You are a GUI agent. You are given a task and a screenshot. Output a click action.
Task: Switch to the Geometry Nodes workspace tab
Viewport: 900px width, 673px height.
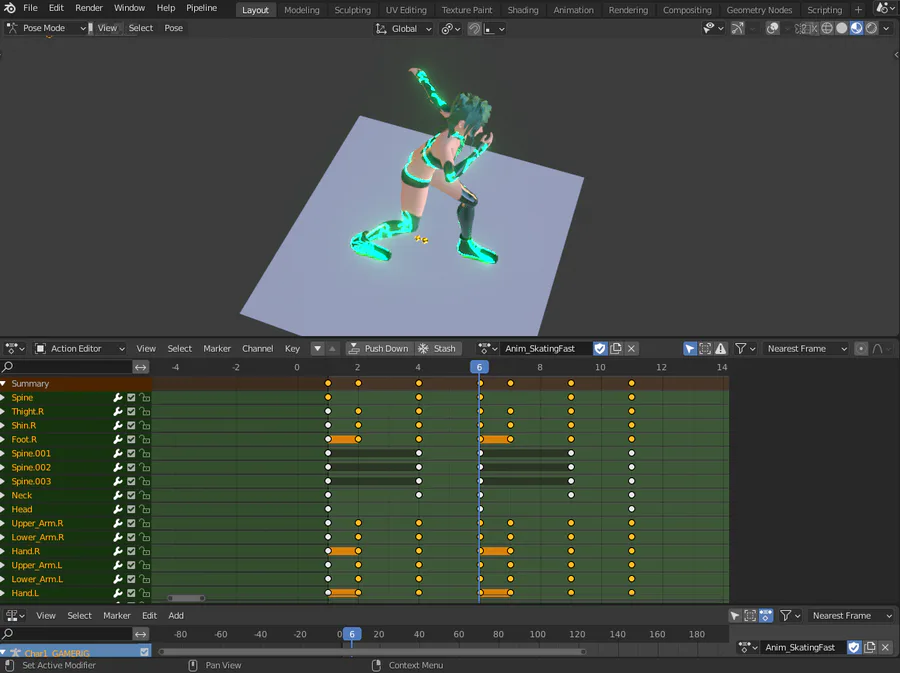click(x=759, y=10)
